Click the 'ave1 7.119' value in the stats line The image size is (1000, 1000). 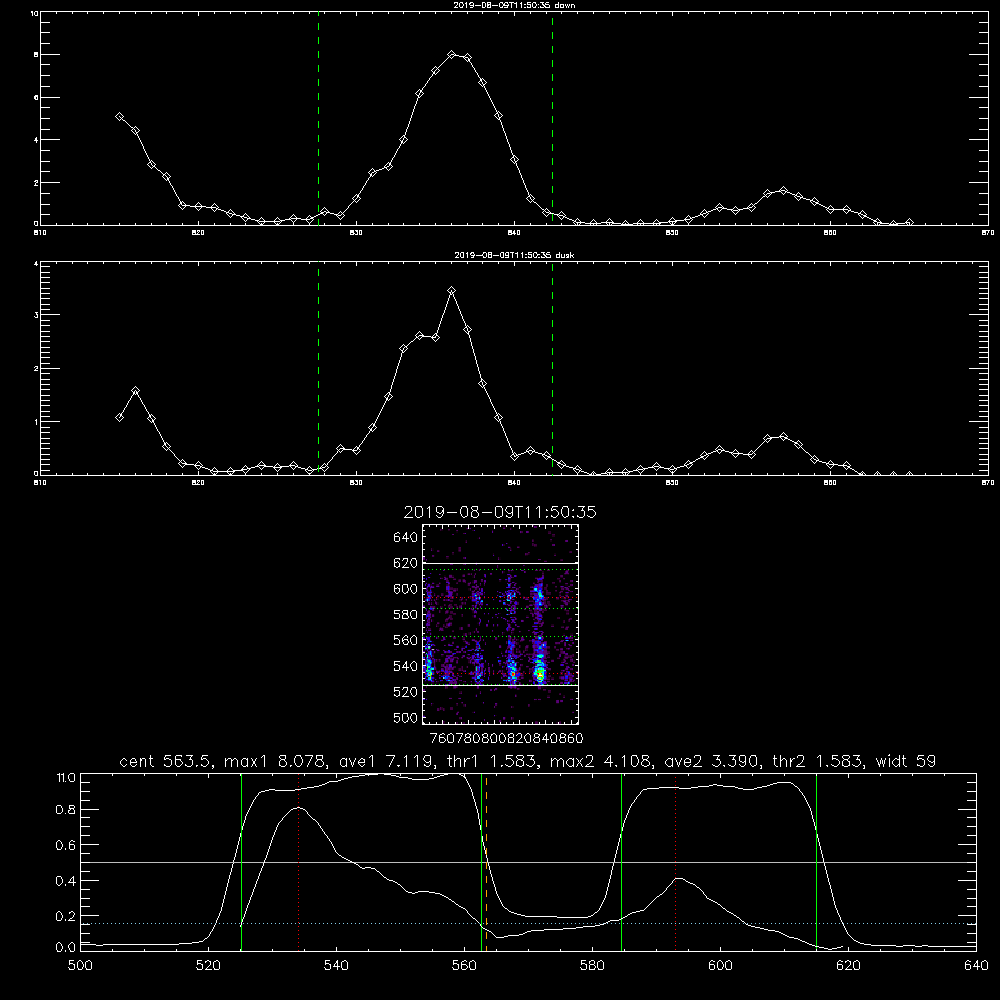[x=388, y=761]
